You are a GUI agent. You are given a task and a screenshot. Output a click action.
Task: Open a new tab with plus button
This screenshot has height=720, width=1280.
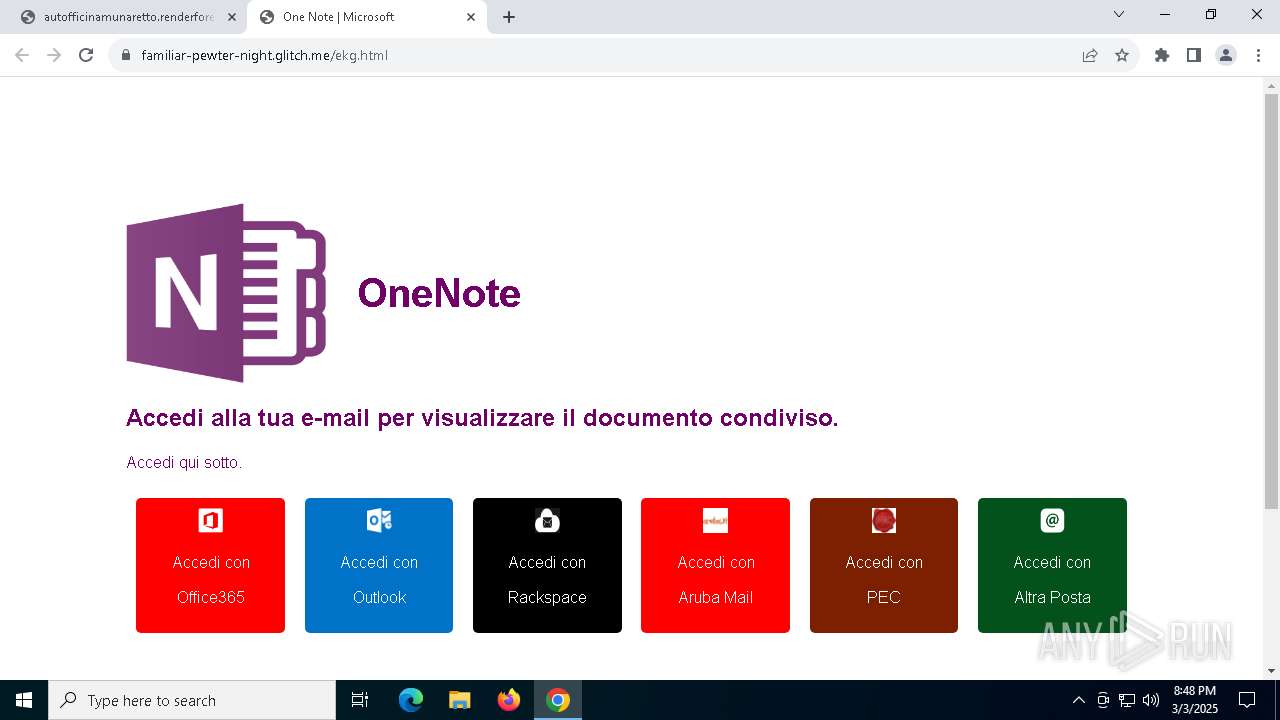509,17
